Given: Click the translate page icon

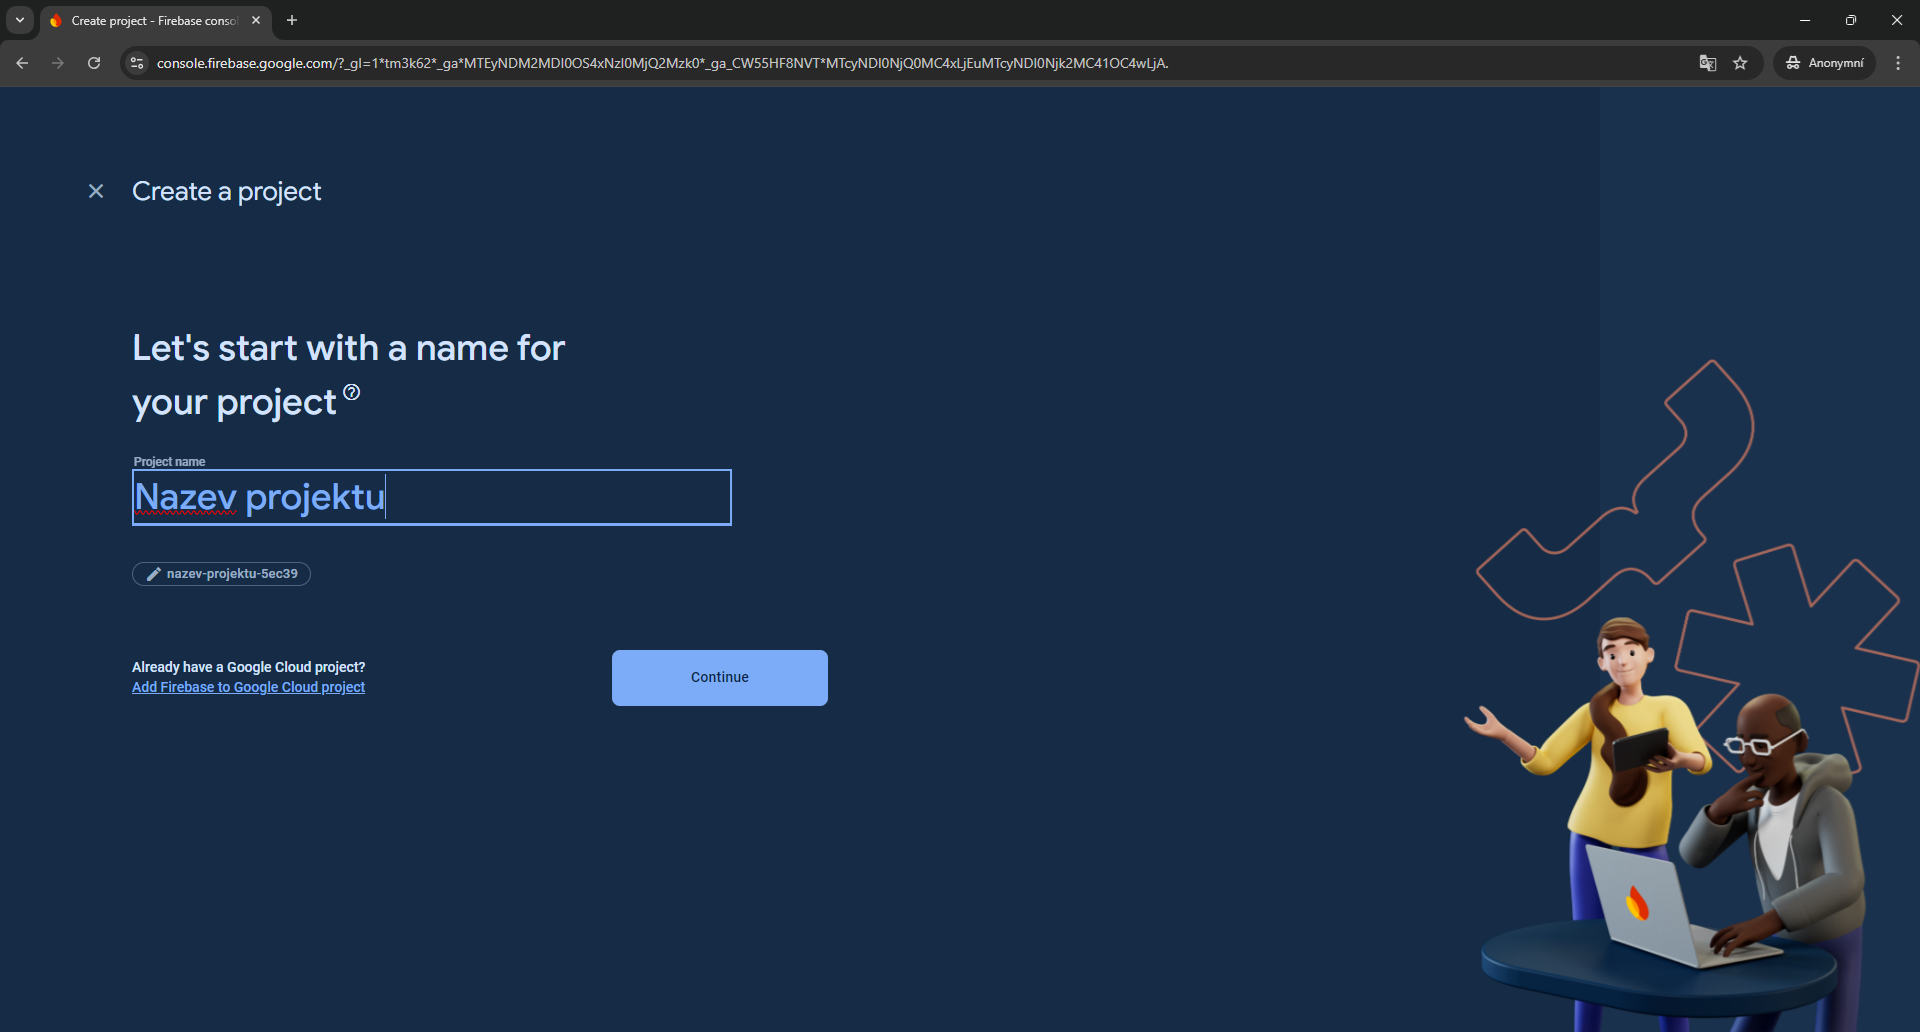Looking at the screenshot, I should point(1707,63).
